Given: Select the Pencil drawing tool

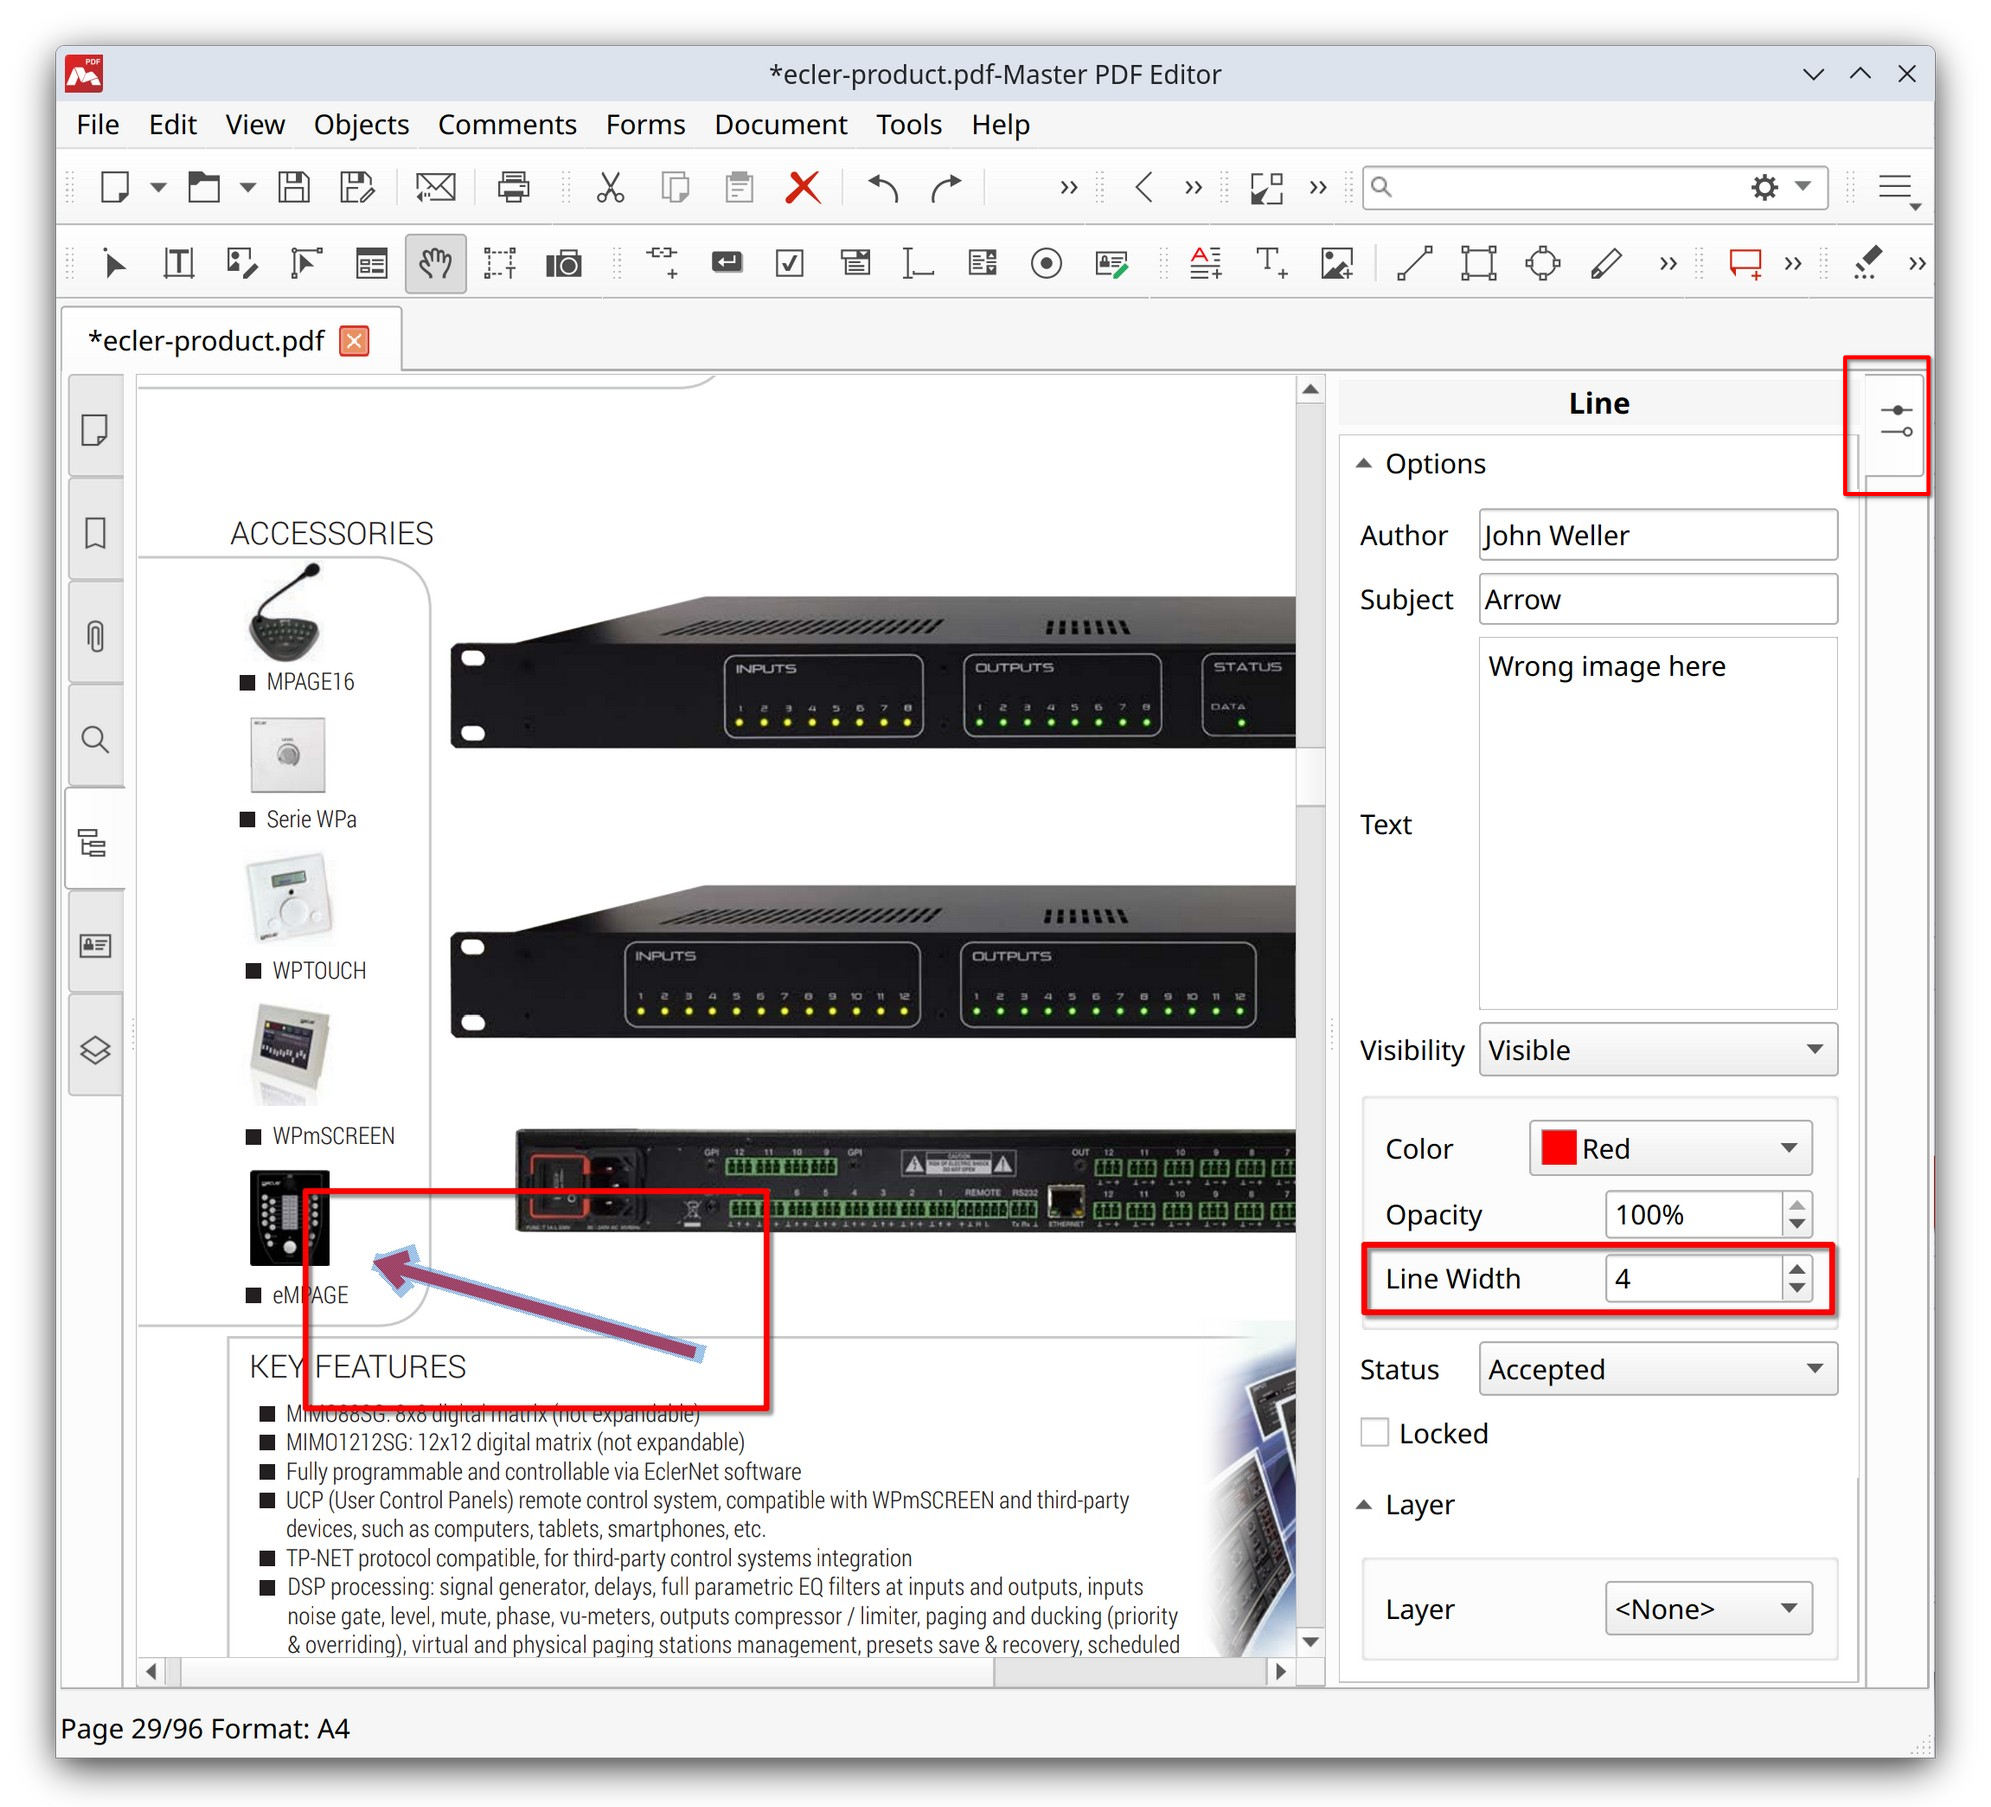Looking at the screenshot, I should click(x=1606, y=263).
